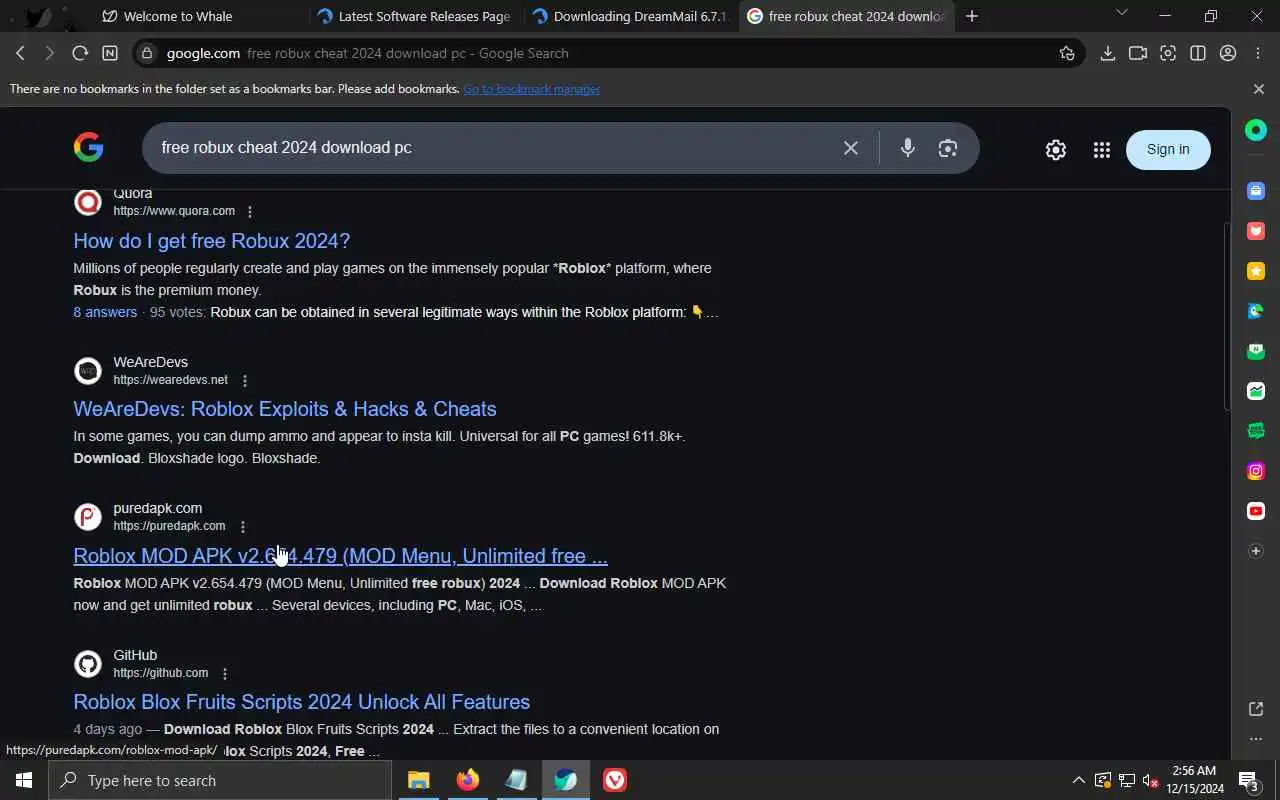Open Vivaldi browser from taskbar
1280x800 pixels.
615,780
